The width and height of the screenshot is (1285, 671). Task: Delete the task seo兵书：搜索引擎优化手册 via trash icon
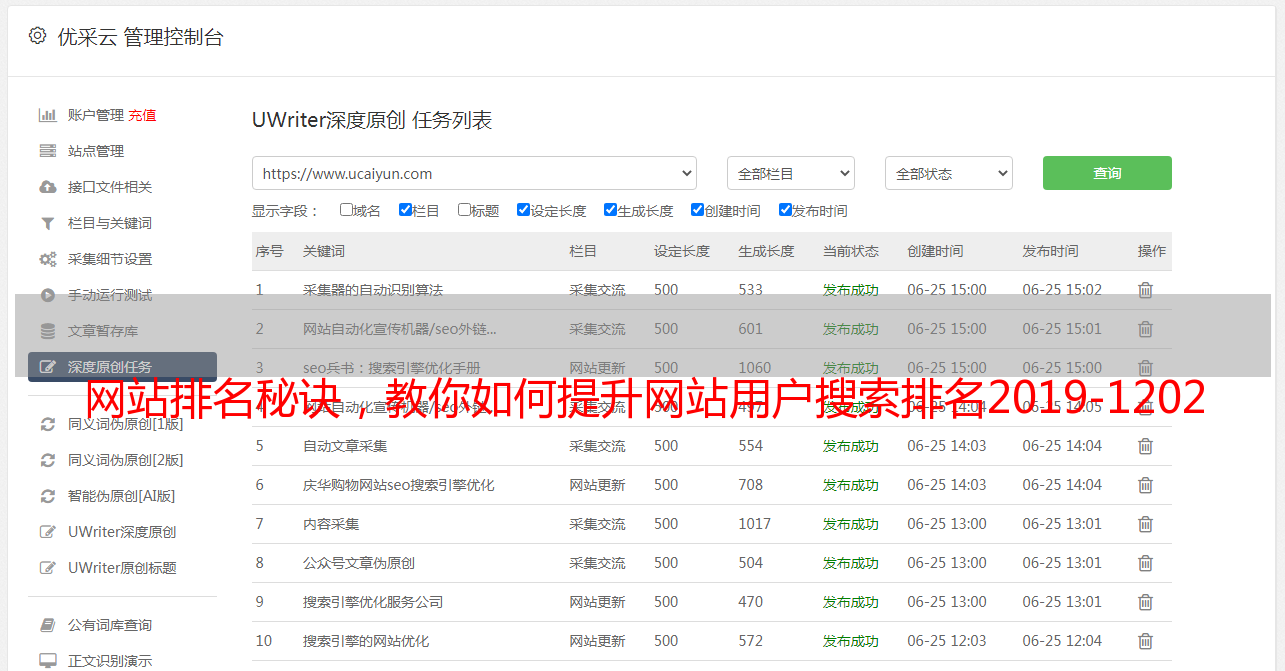point(1146,368)
